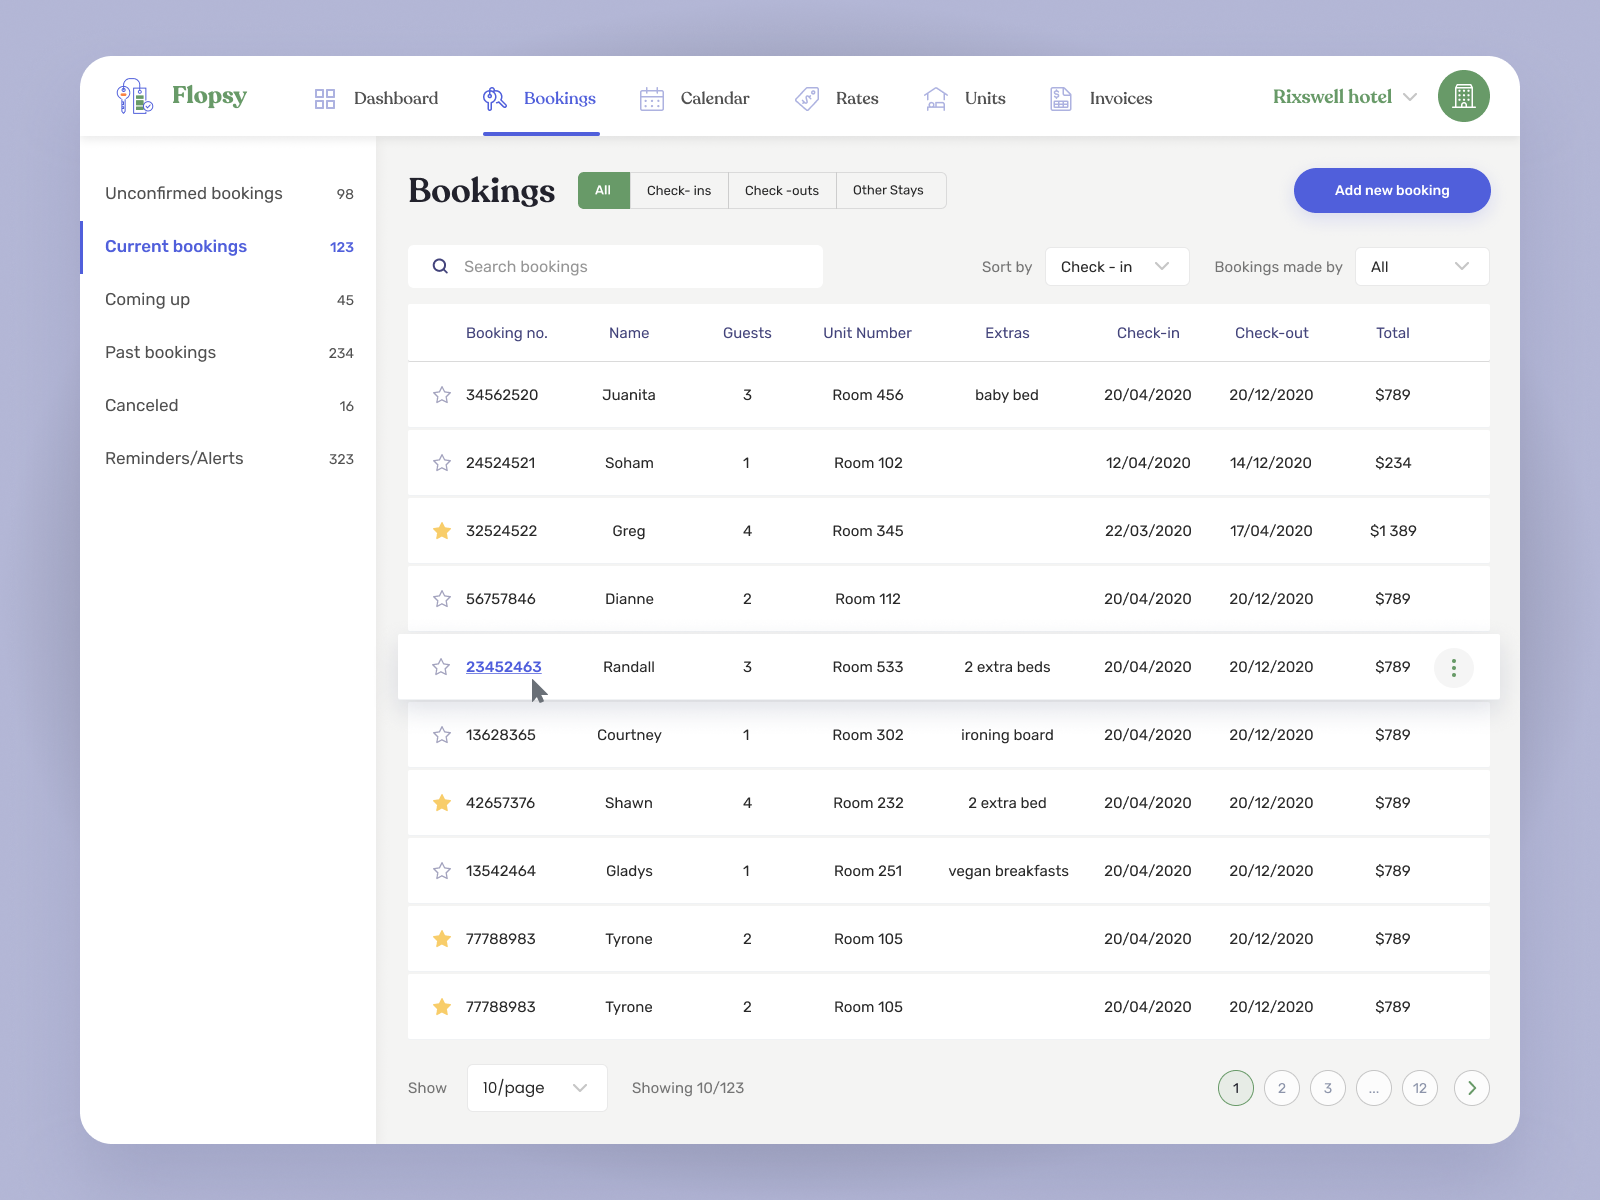Unstar booking 32524522 for Greg
The width and height of the screenshot is (1600, 1200).
[442, 531]
